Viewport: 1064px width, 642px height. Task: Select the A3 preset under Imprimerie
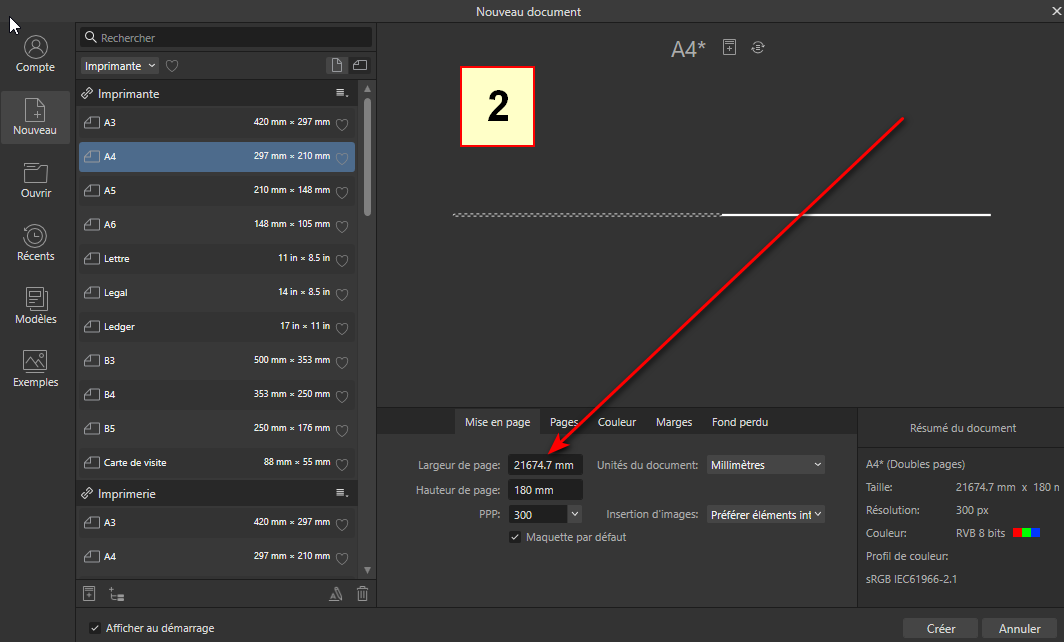pyautogui.click(x=217, y=523)
